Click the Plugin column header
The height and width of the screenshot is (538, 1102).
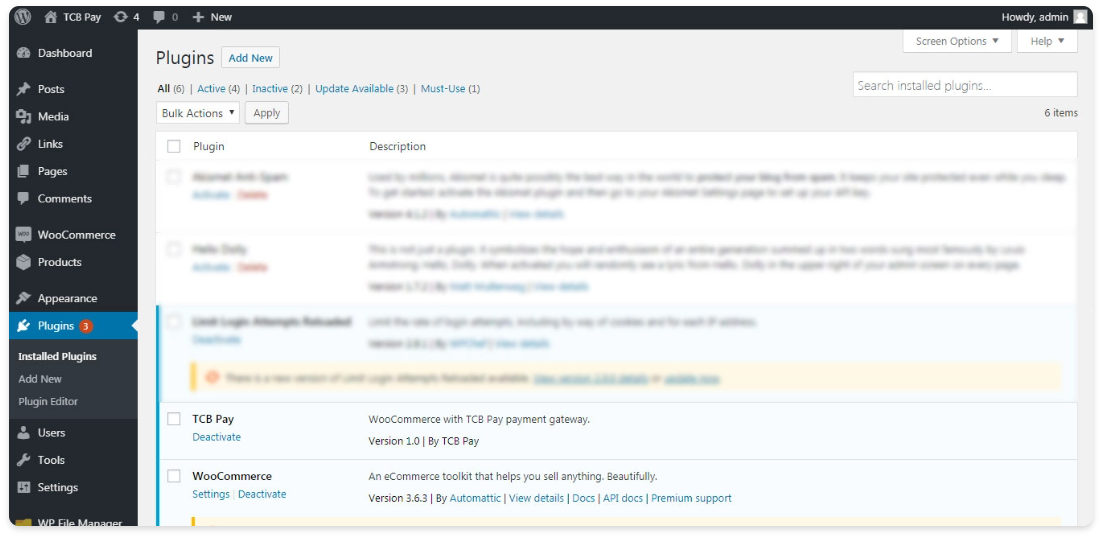tap(209, 146)
